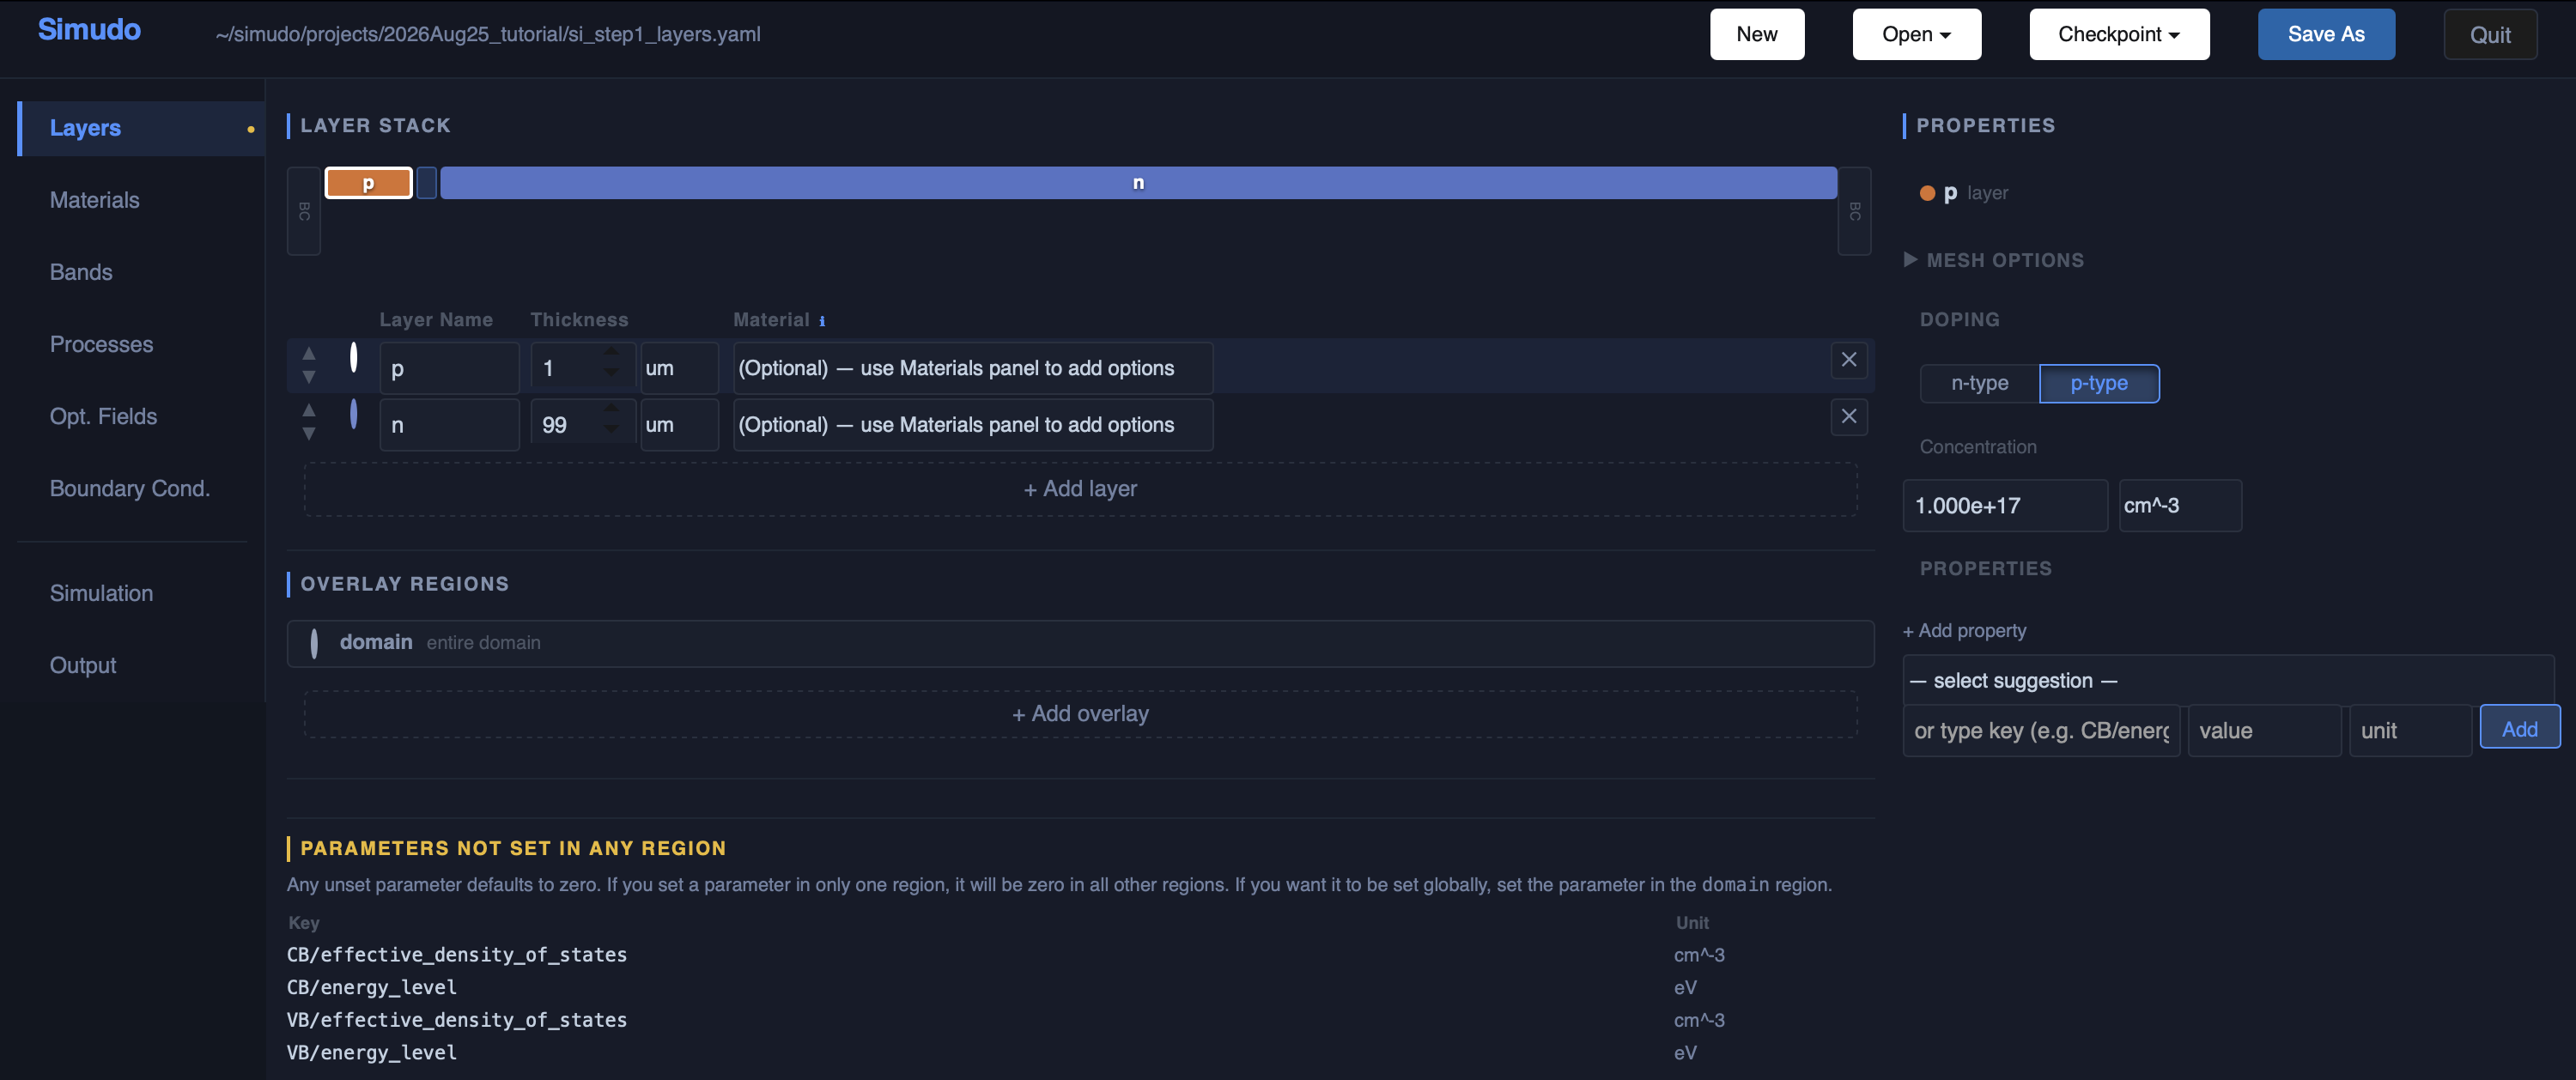Move the n layer down with its arrow
This screenshot has height=1080, width=2576.
(309, 434)
